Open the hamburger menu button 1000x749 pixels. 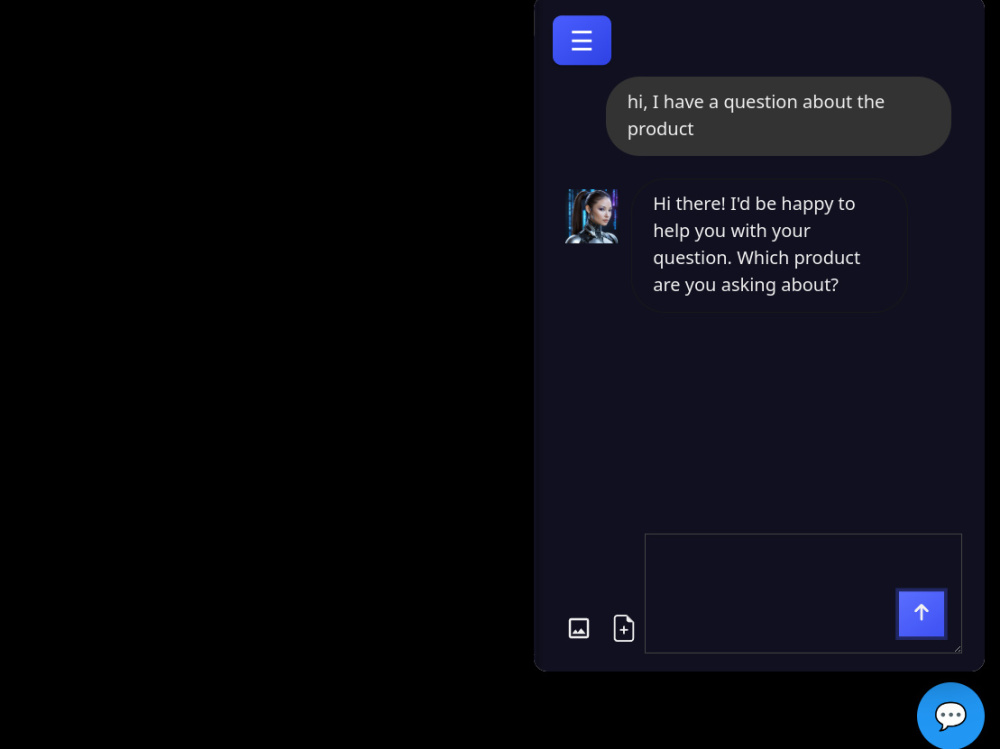click(582, 40)
